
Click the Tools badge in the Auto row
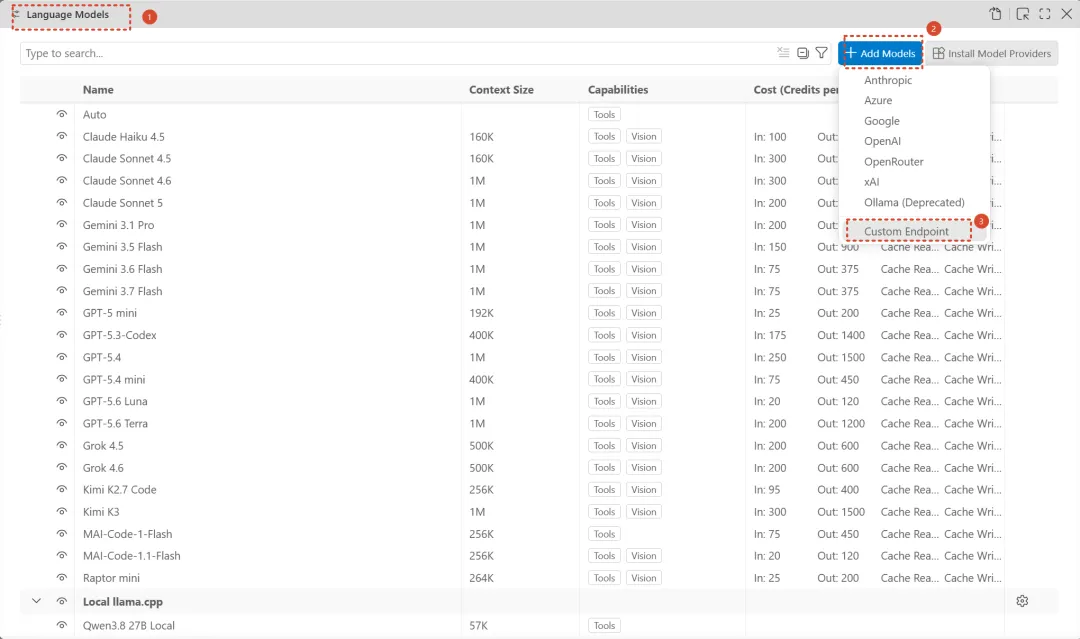pos(604,114)
